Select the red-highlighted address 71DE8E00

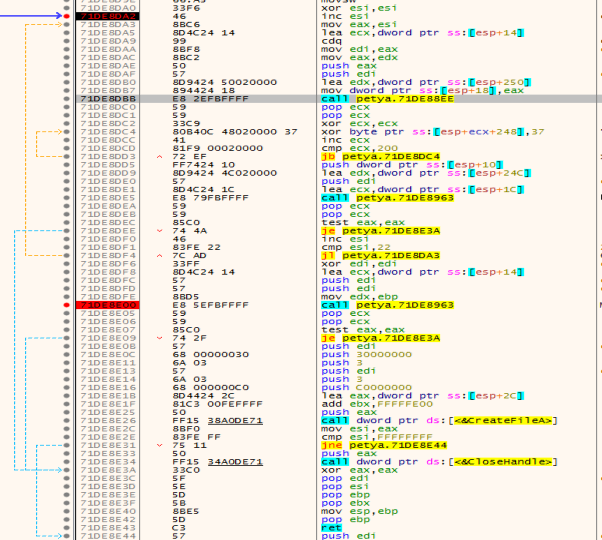[x=108, y=305]
